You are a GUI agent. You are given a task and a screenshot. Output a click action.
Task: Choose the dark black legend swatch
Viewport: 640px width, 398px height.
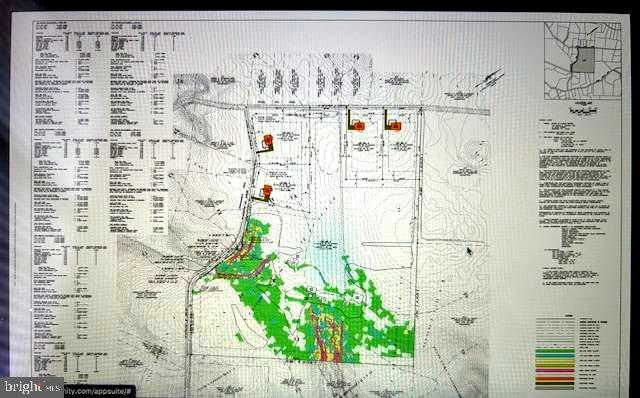(555, 383)
